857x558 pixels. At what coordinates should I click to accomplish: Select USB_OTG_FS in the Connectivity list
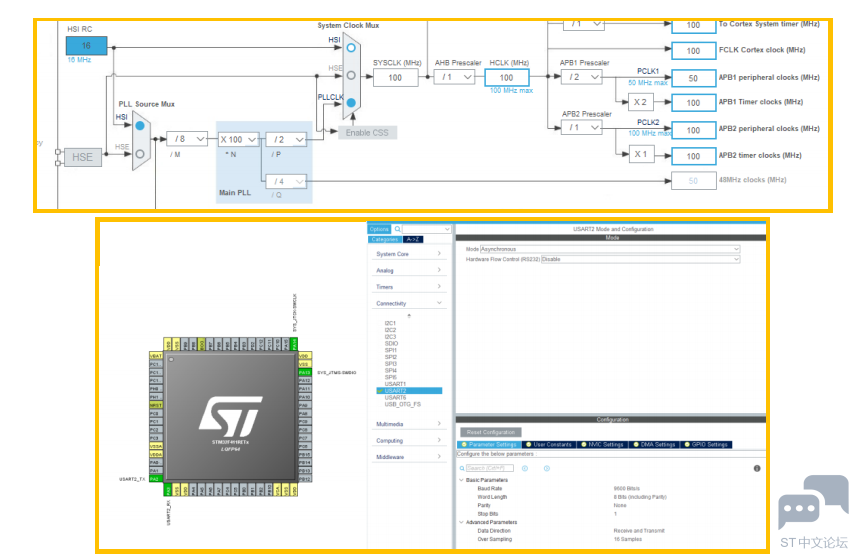coord(402,404)
